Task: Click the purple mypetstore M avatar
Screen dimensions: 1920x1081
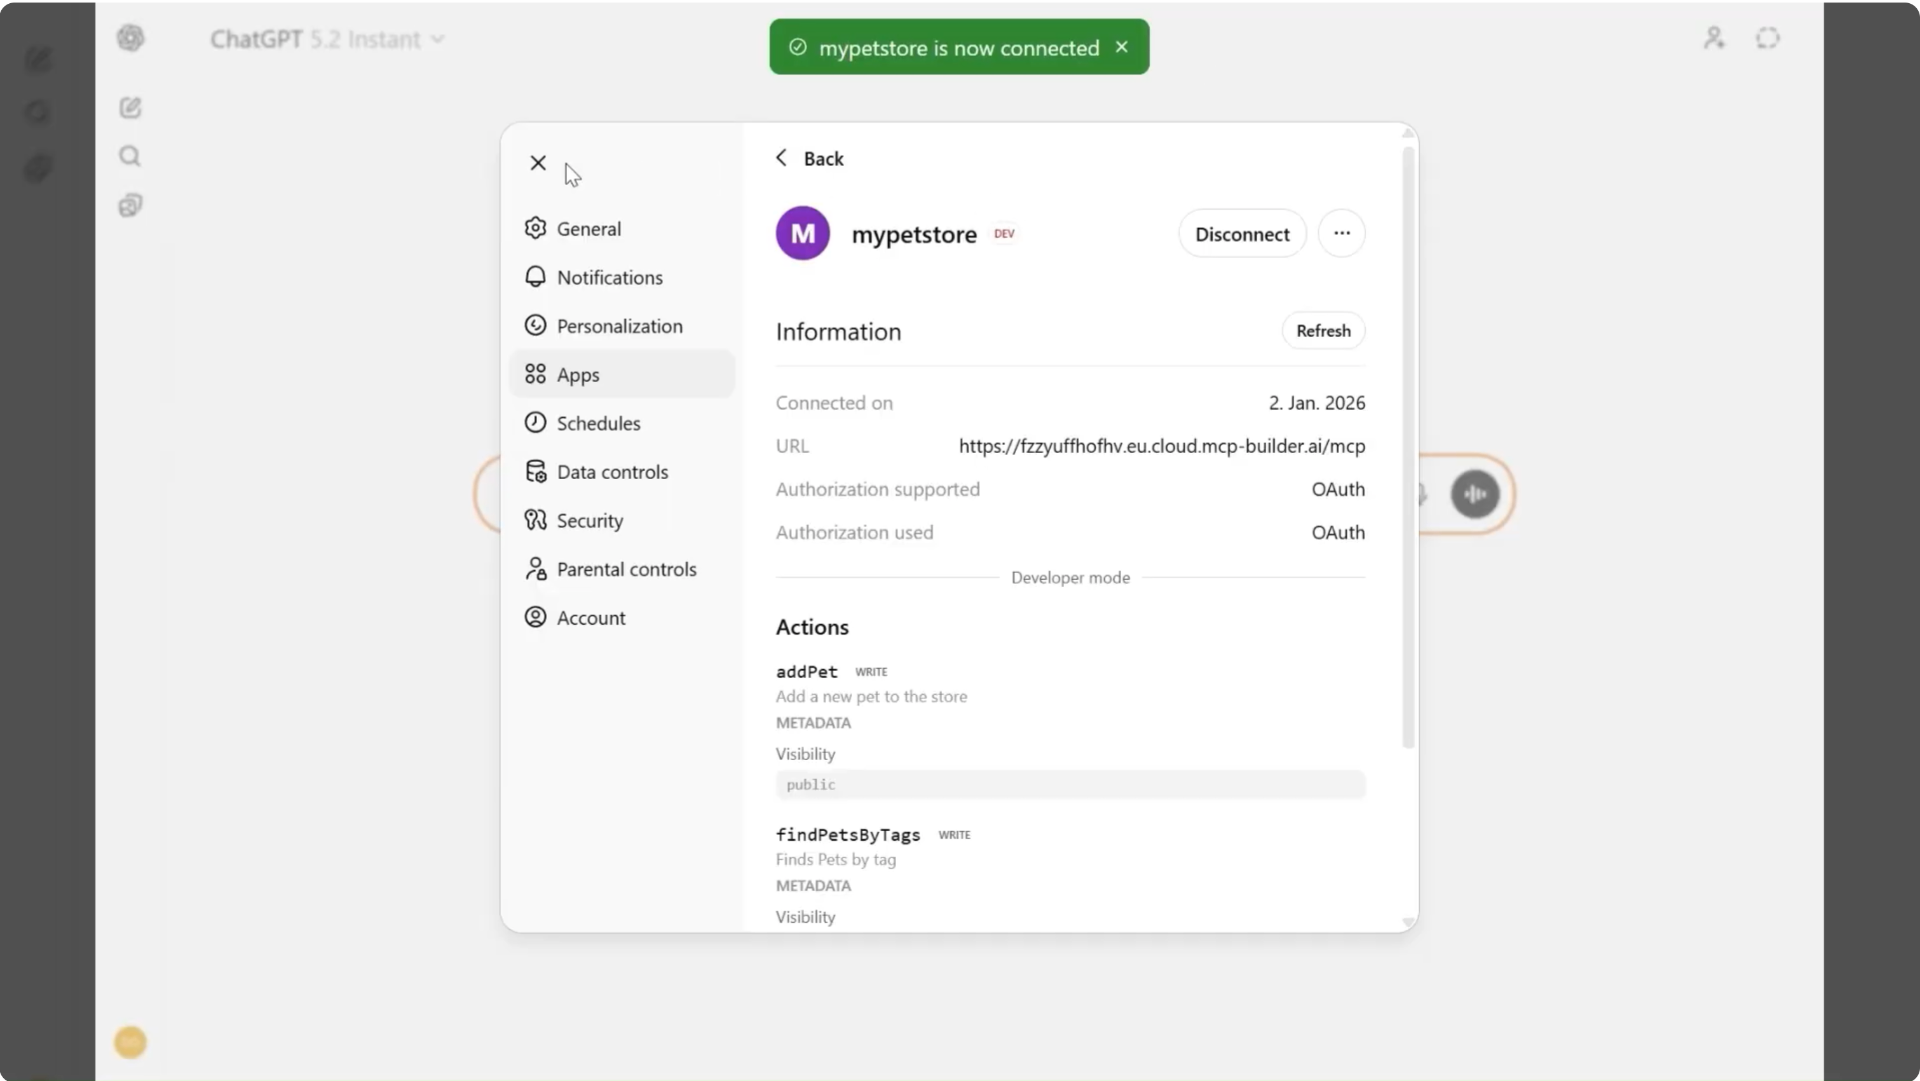Action: [802, 233]
